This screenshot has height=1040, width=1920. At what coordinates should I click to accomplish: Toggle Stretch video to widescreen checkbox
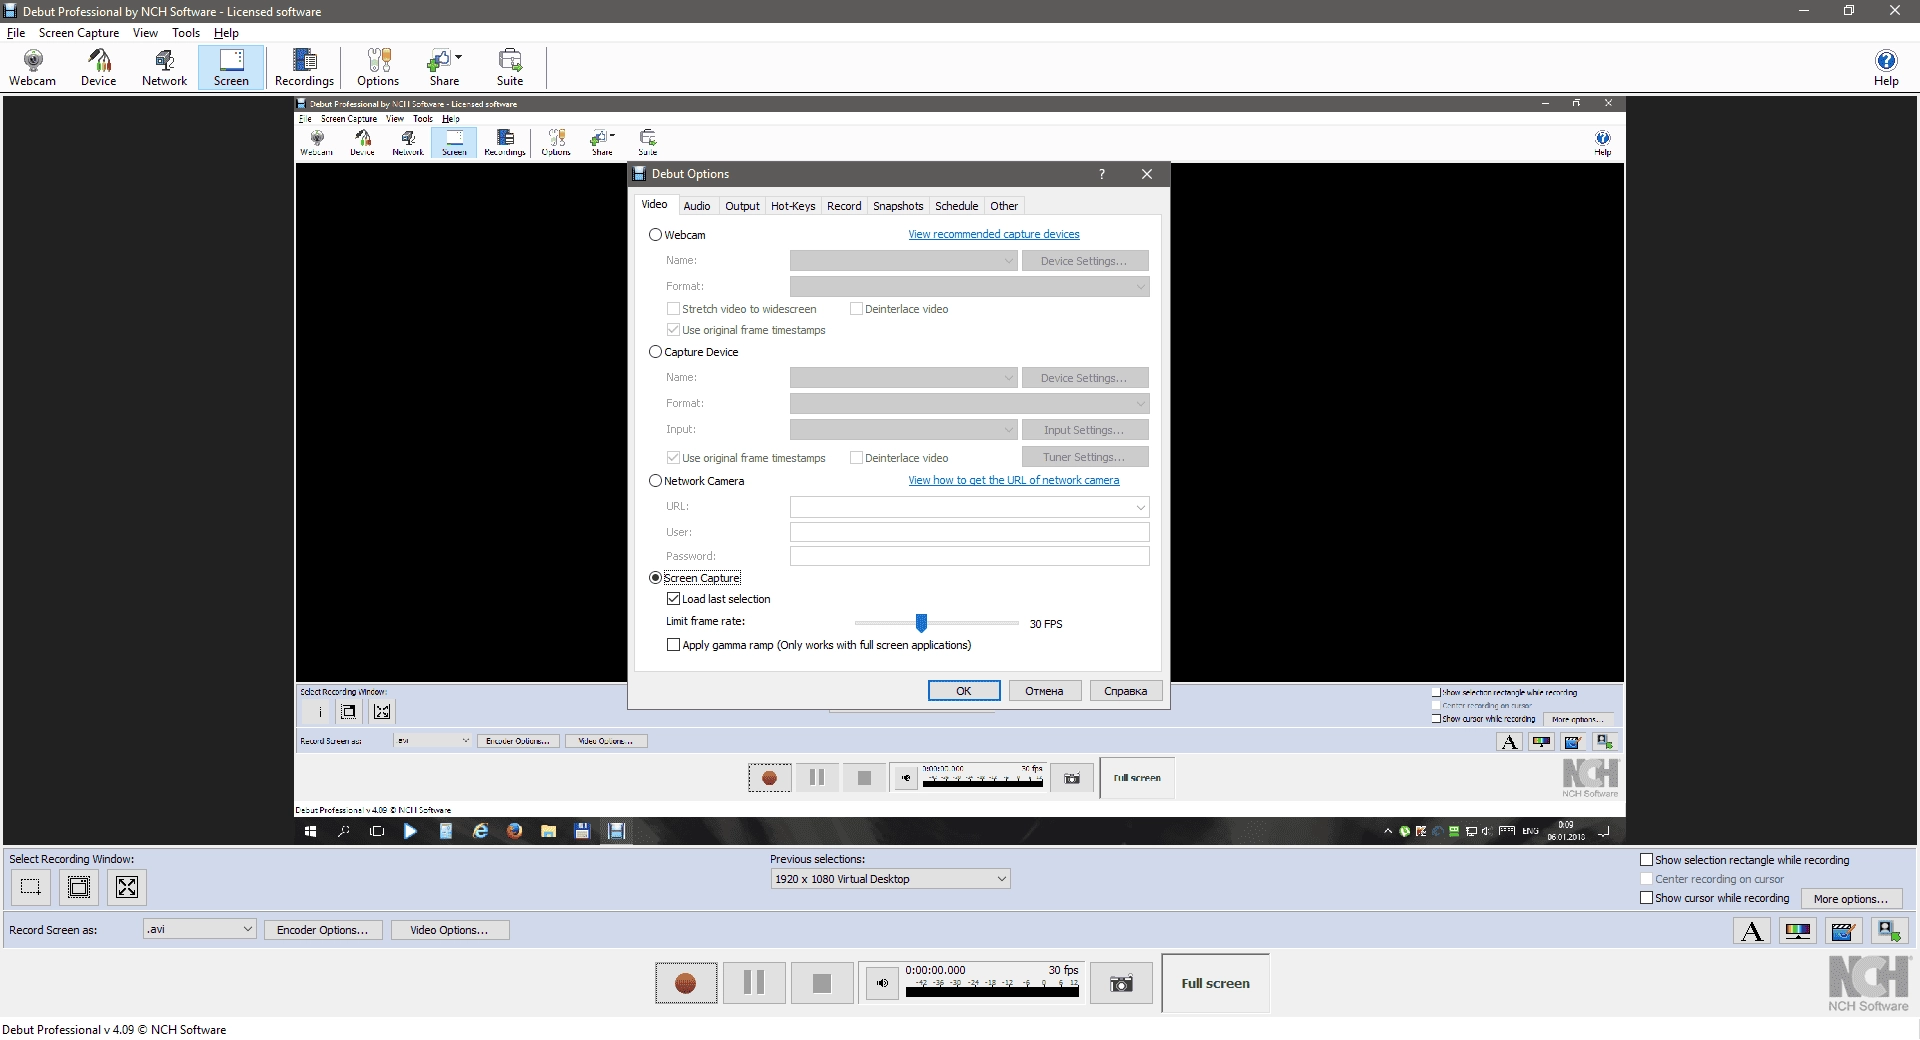click(674, 309)
